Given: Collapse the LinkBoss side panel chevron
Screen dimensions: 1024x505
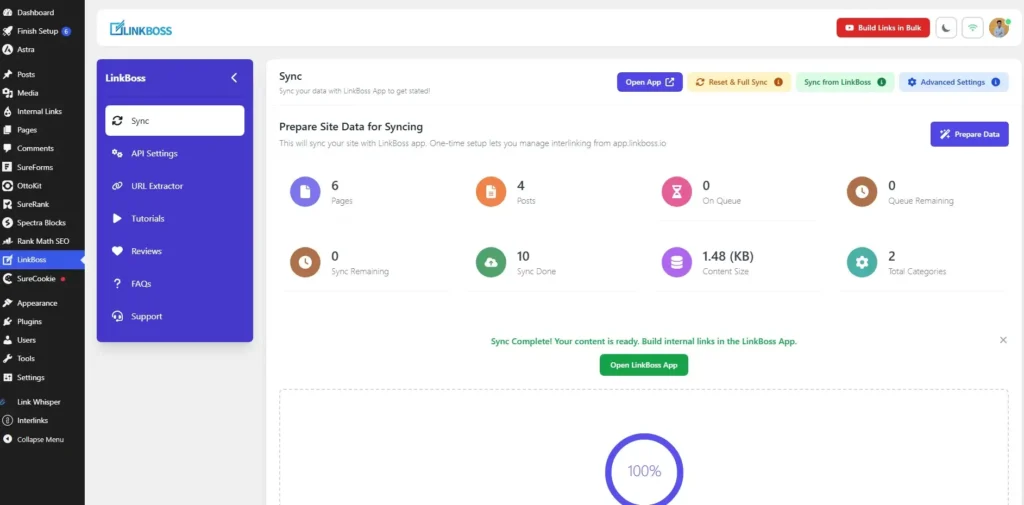Looking at the screenshot, I should click(234, 78).
